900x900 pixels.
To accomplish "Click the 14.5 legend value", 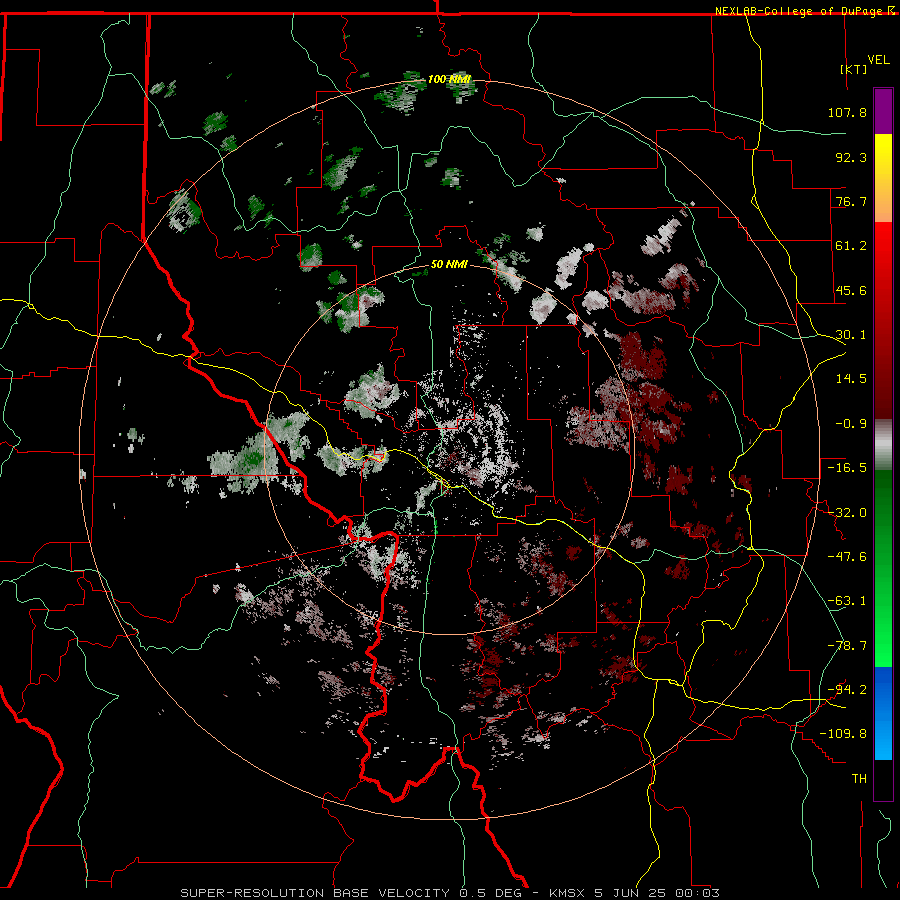I will click(x=851, y=379).
